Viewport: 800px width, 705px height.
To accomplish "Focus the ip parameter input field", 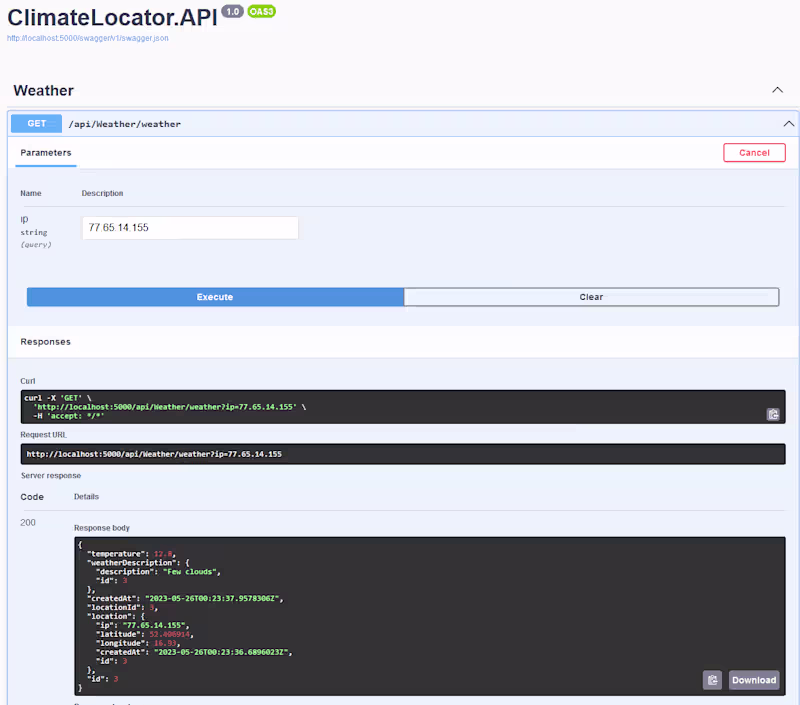I will coord(189,228).
